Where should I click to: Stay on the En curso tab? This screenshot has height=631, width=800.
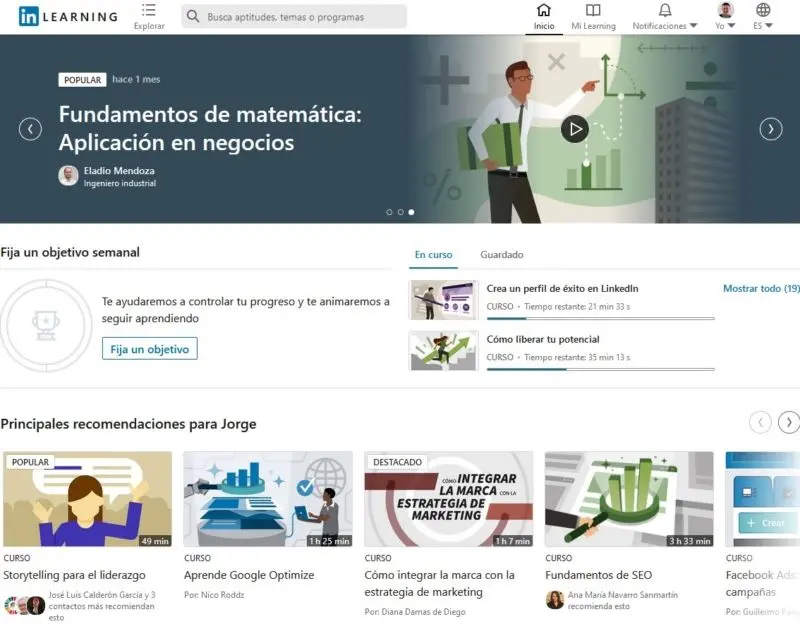point(433,255)
